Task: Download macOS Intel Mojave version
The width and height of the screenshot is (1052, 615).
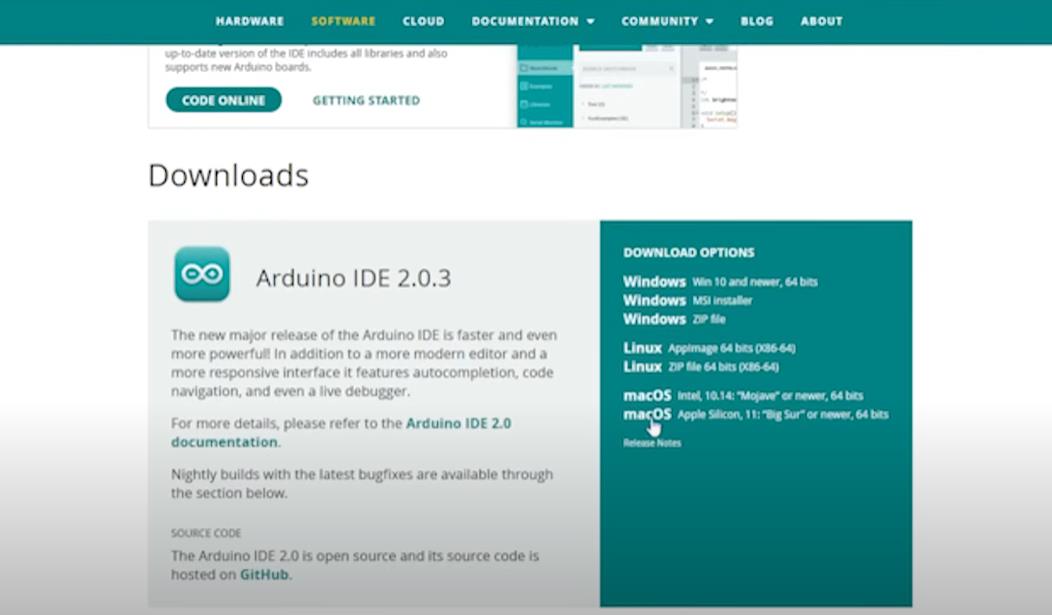Action: (x=743, y=396)
